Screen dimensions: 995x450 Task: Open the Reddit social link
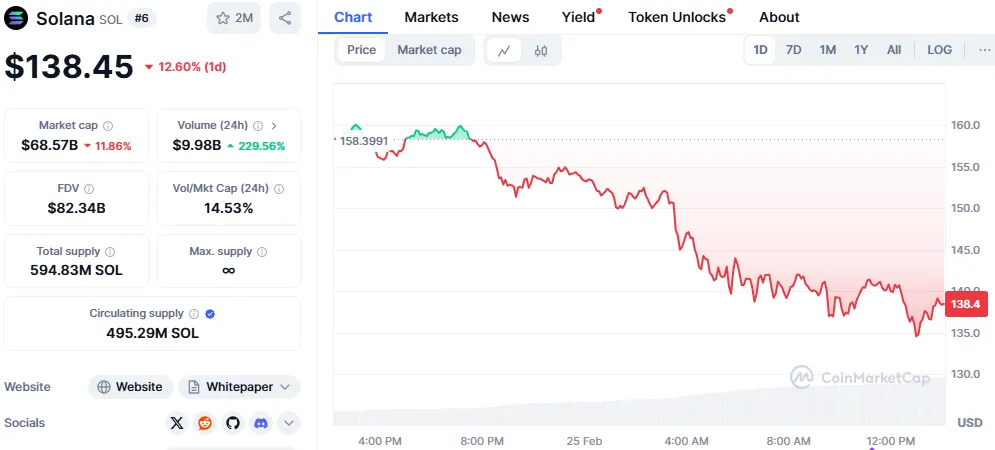coord(205,423)
